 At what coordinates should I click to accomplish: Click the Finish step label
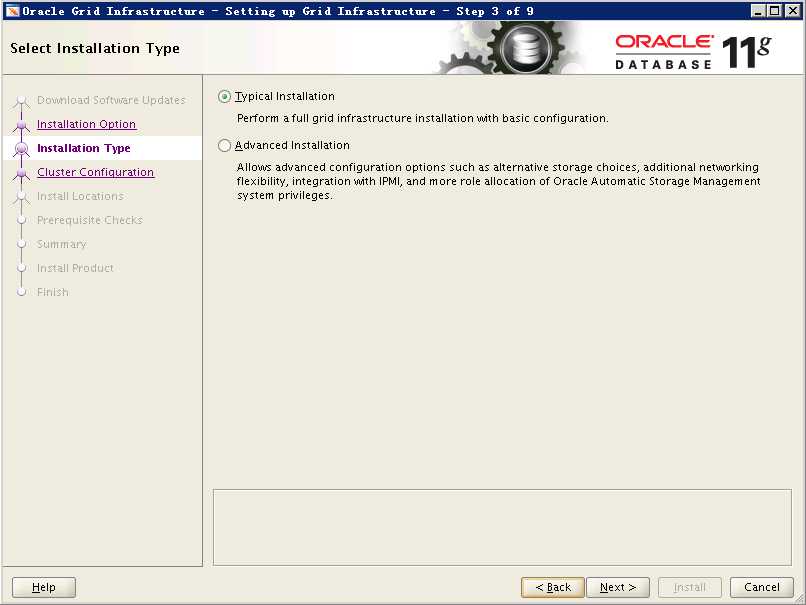[x=52, y=292]
